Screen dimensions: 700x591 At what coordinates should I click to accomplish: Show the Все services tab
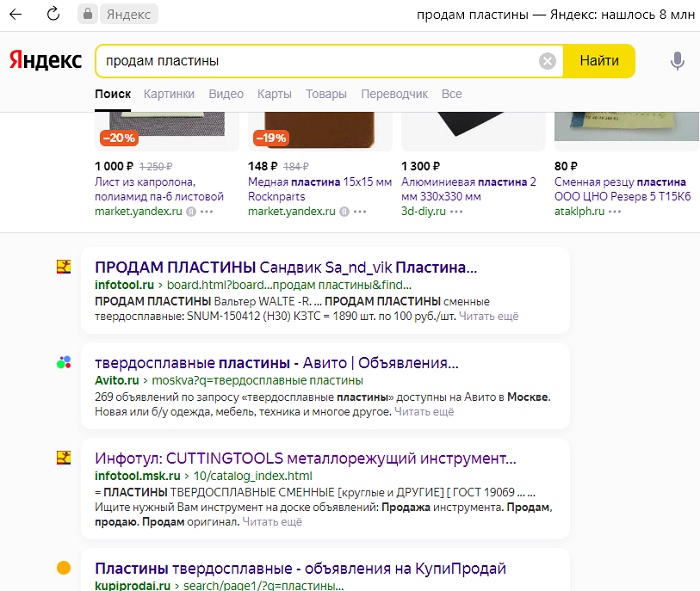[x=451, y=94]
